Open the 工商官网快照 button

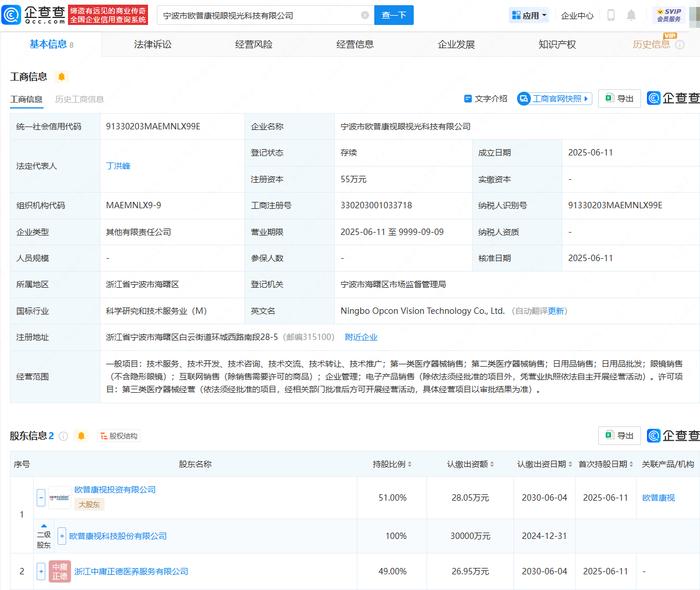[x=555, y=98]
